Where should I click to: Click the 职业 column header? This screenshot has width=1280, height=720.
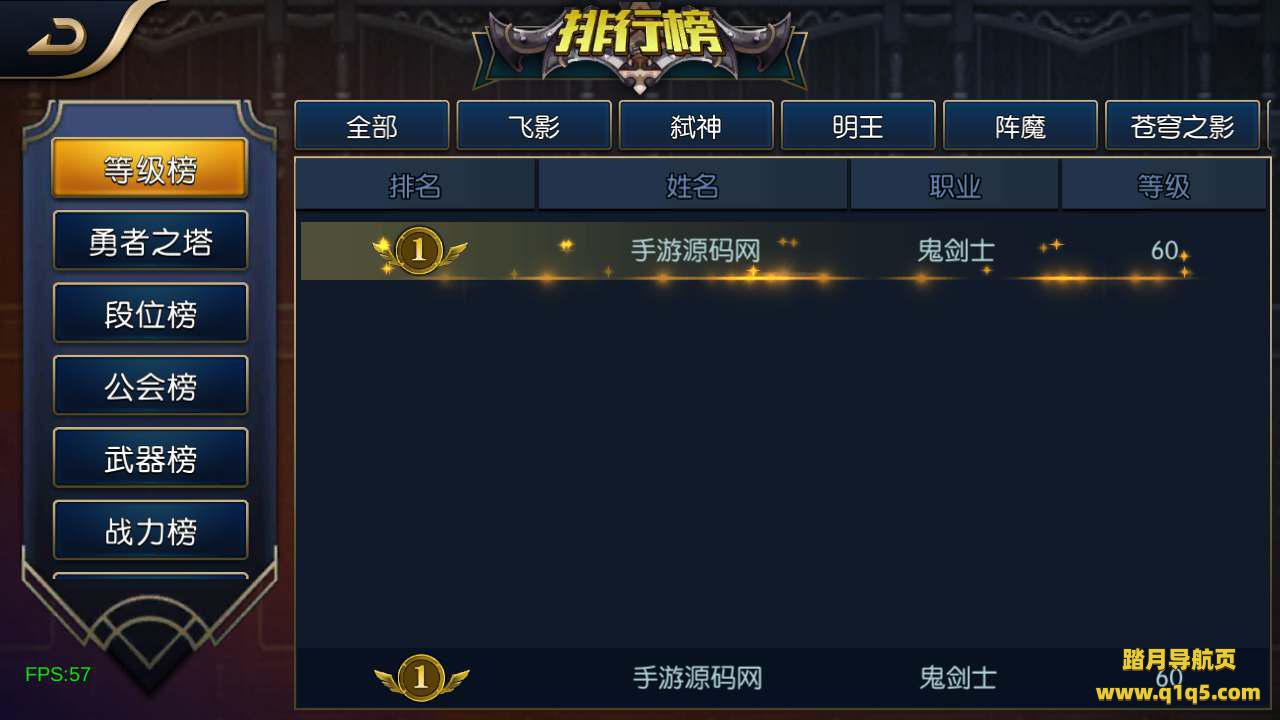(955, 185)
